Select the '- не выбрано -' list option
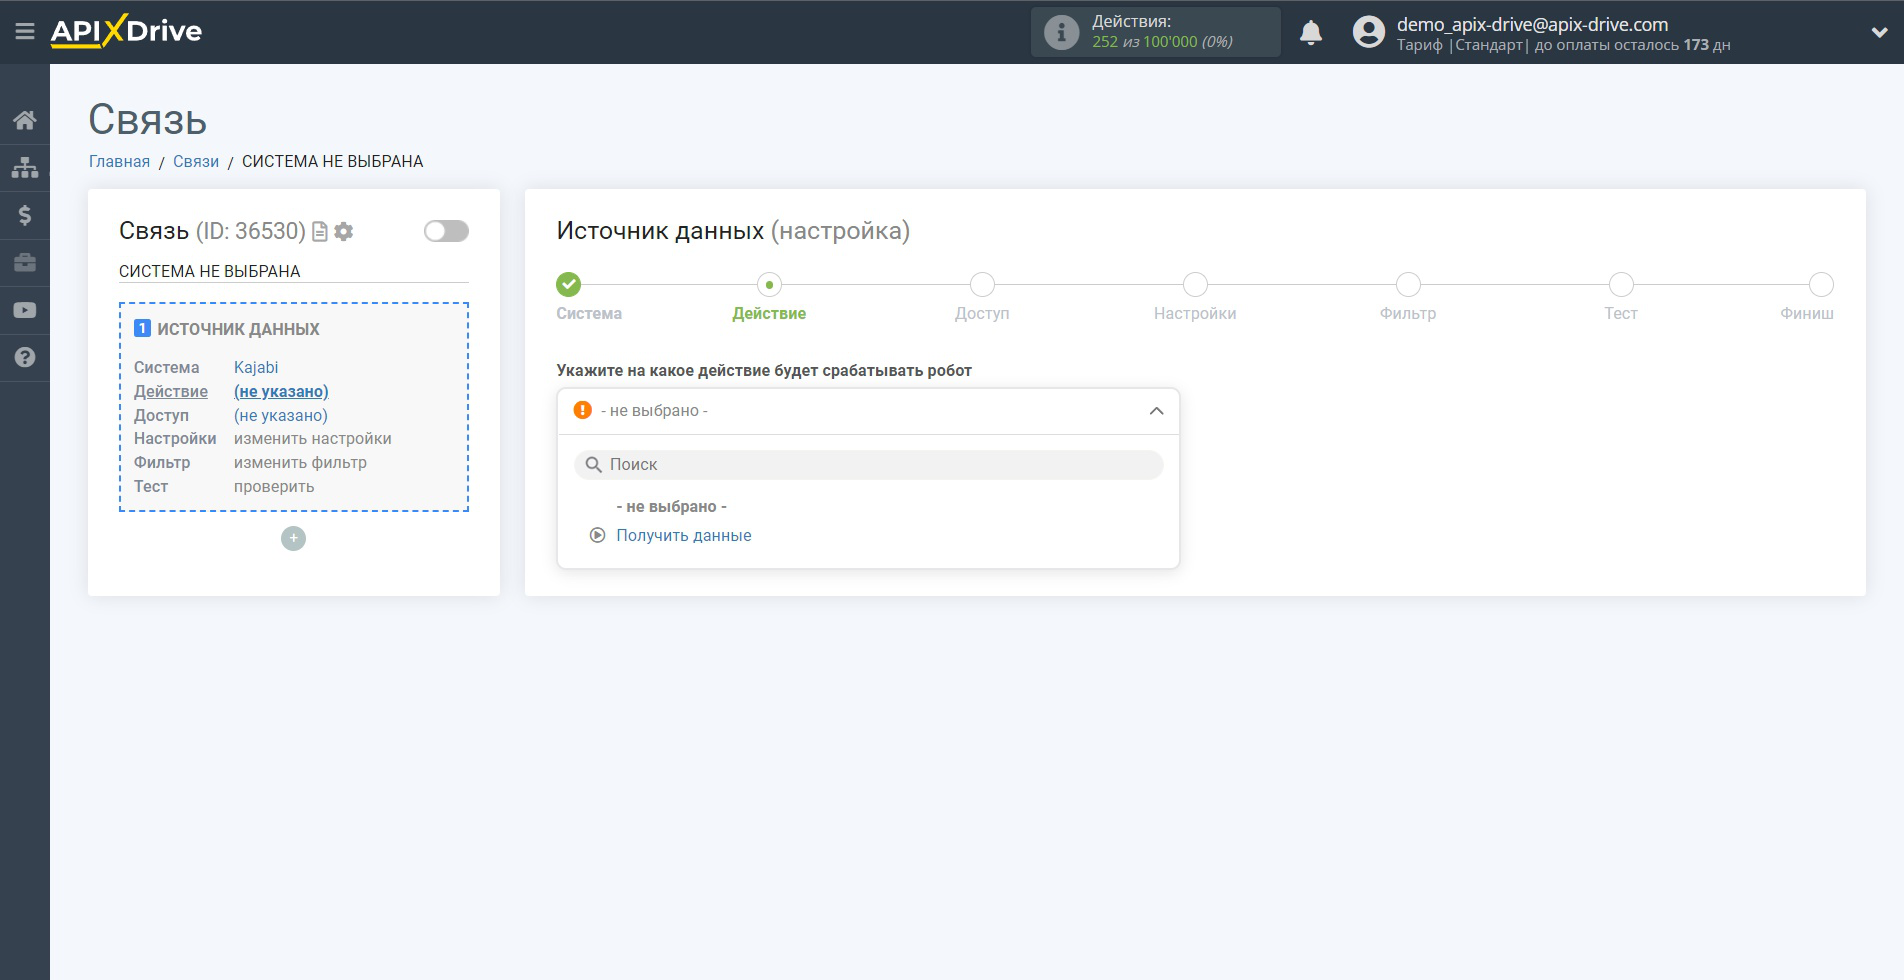 (671, 506)
